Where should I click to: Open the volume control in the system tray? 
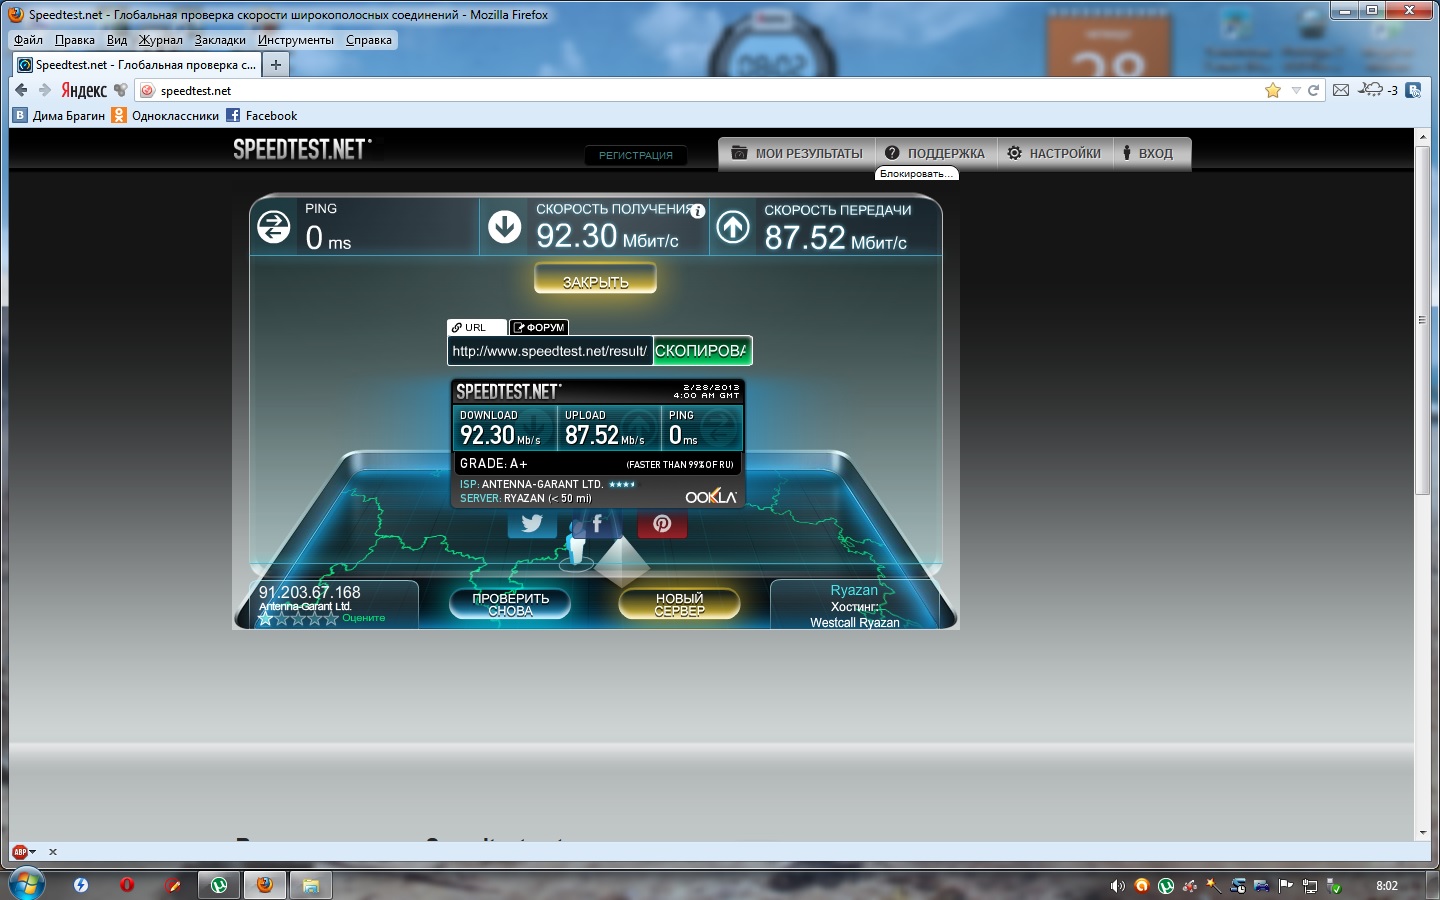pyautogui.click(x=1117, y=886)
